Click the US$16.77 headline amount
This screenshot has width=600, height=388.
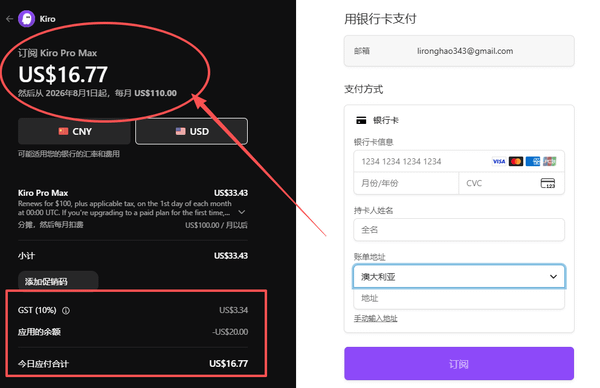(63, 74)
